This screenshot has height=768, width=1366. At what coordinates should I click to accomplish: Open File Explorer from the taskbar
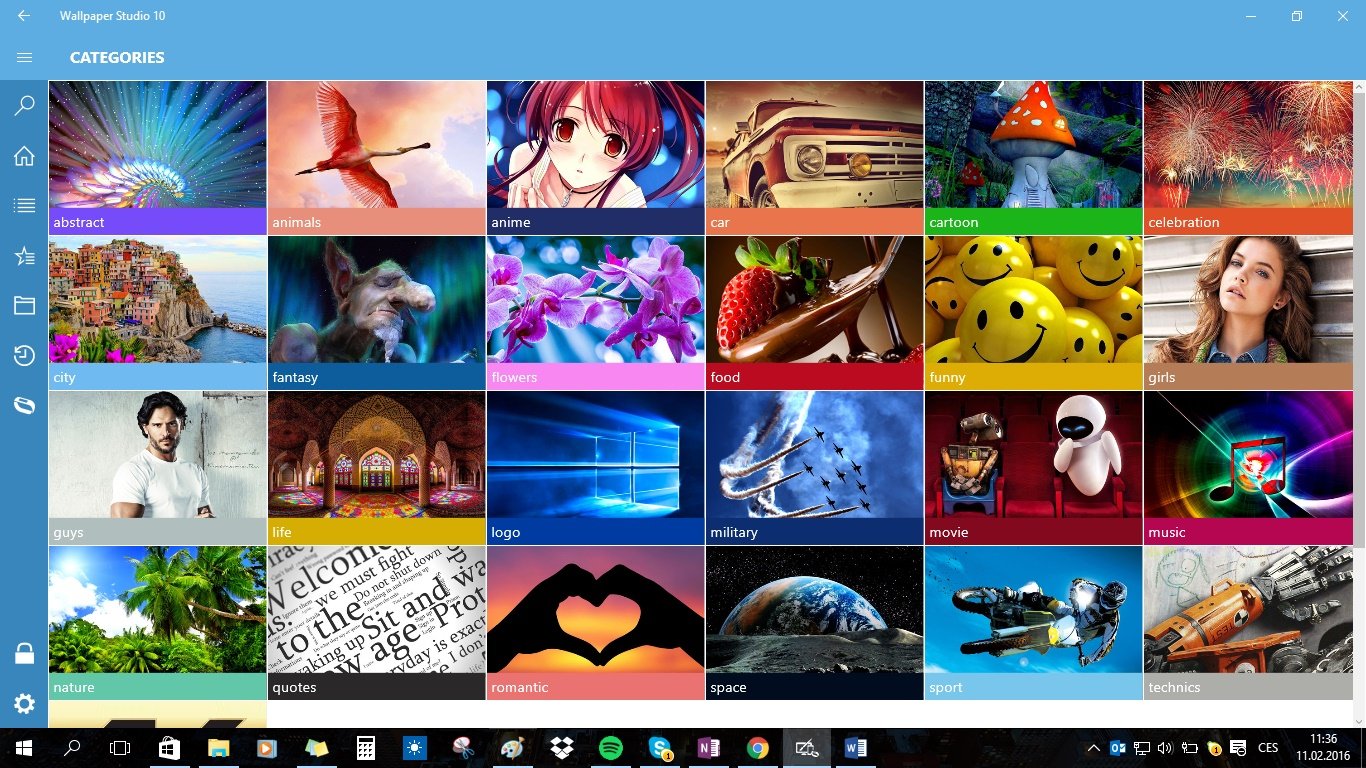tap(218, 748)
